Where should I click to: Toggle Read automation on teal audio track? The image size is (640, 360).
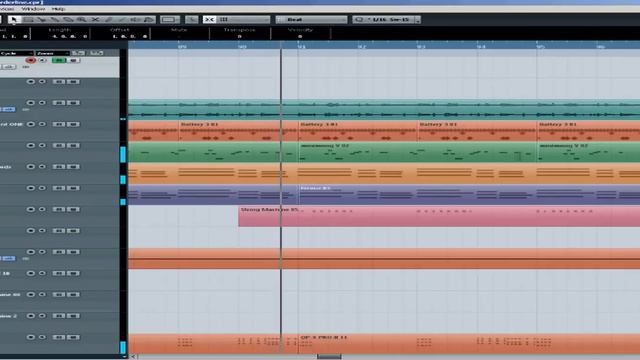[x=59, y=103]
